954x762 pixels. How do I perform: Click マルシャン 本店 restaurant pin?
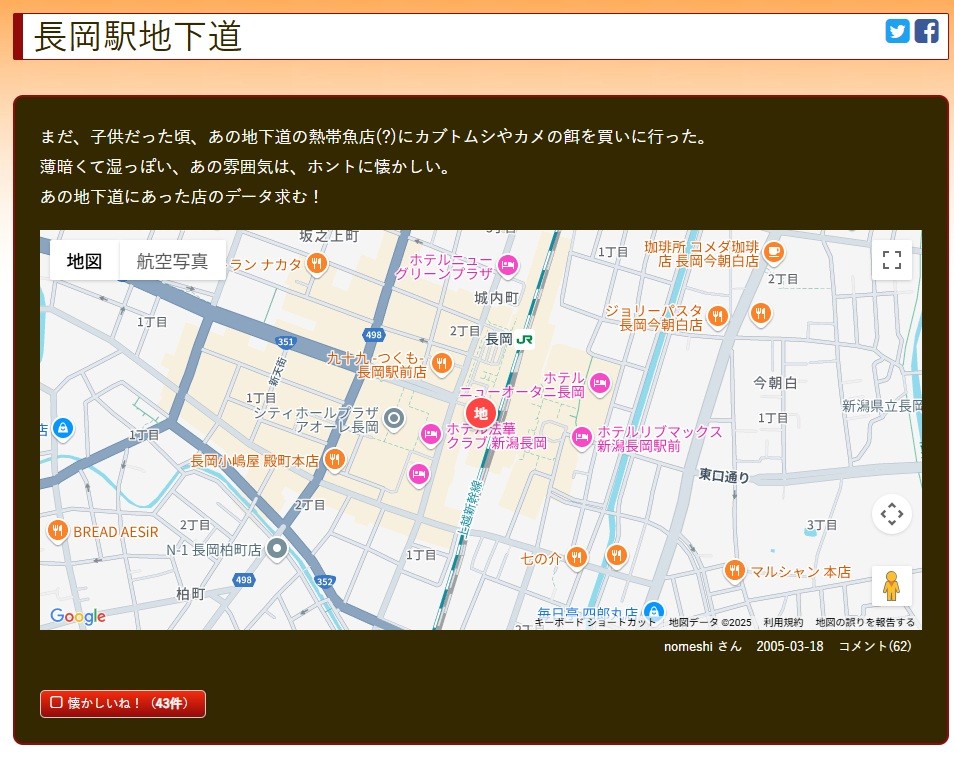734,570
